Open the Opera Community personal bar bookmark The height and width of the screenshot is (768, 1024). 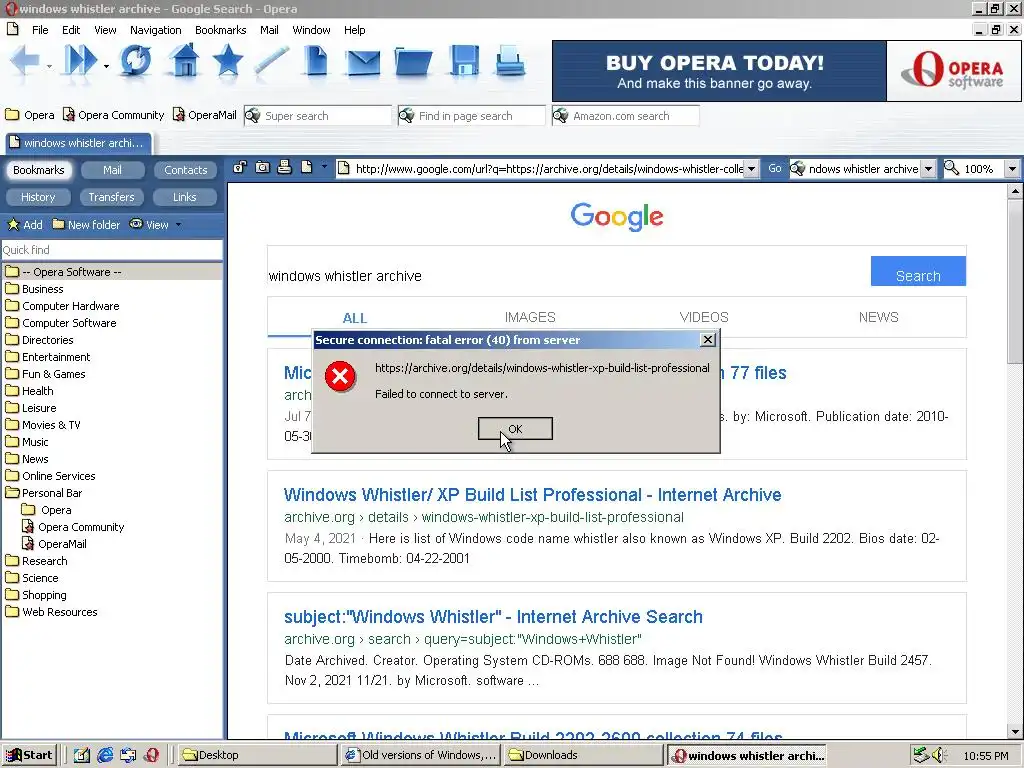point(114,115)
